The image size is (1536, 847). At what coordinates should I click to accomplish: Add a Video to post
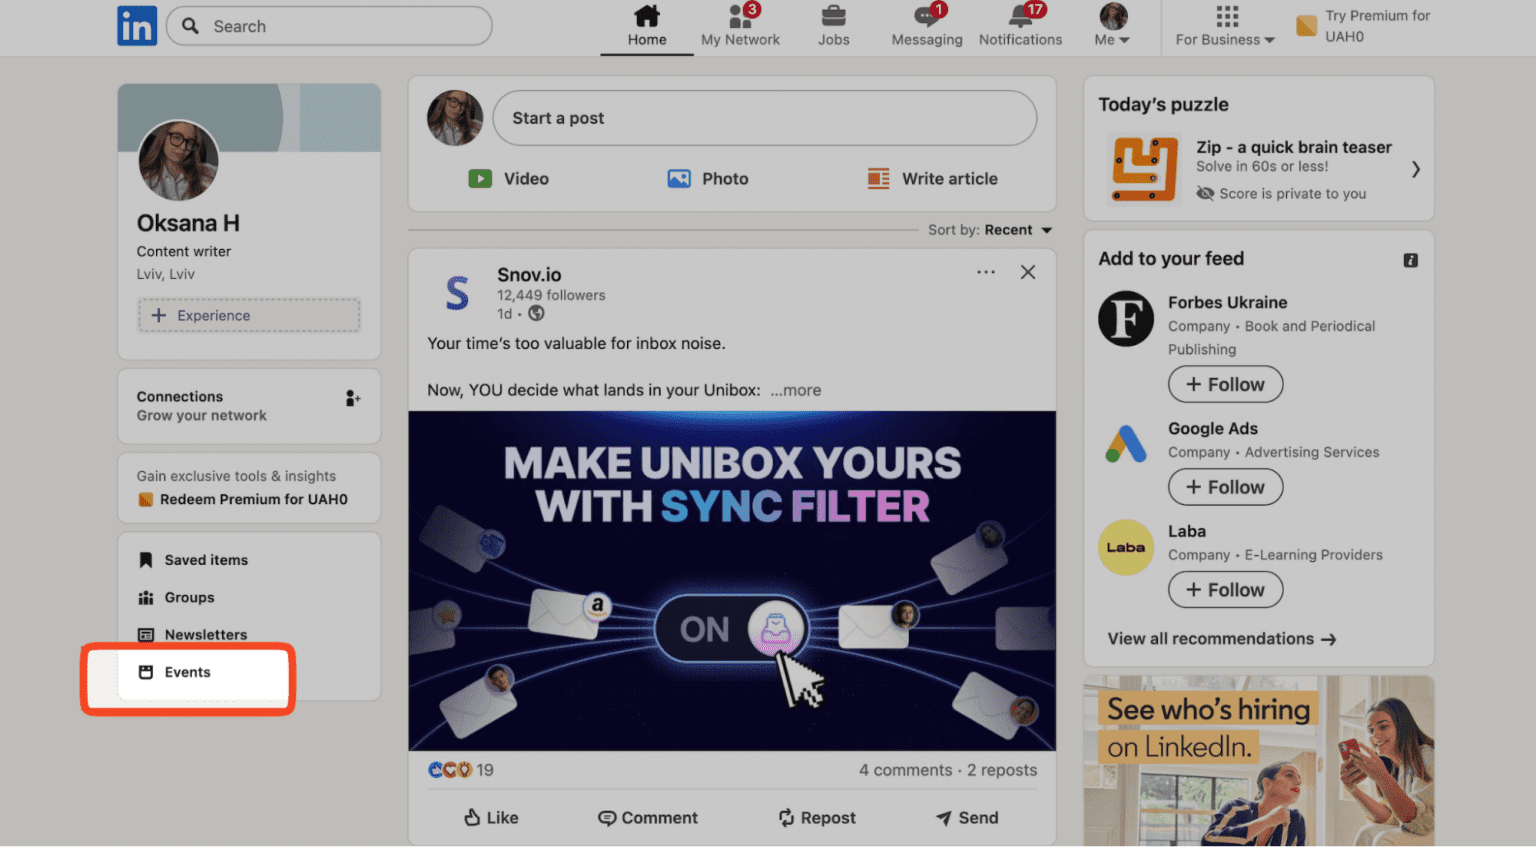click(x=509, y=179)
